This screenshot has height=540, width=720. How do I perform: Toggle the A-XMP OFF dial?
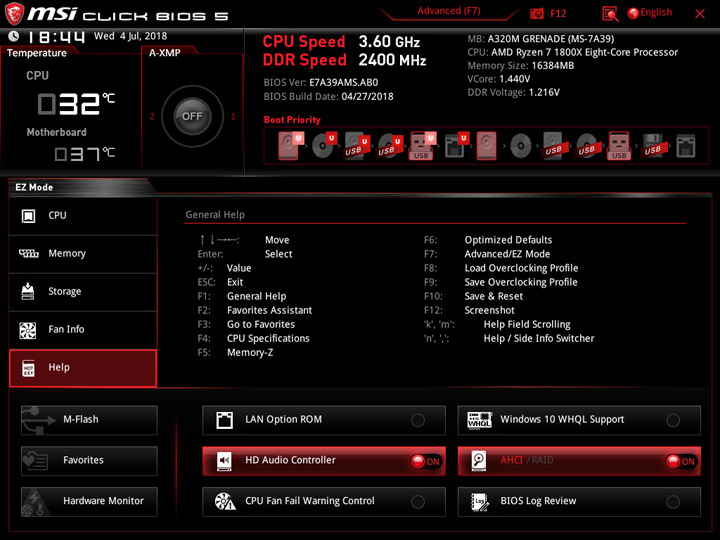coord(192,116)
